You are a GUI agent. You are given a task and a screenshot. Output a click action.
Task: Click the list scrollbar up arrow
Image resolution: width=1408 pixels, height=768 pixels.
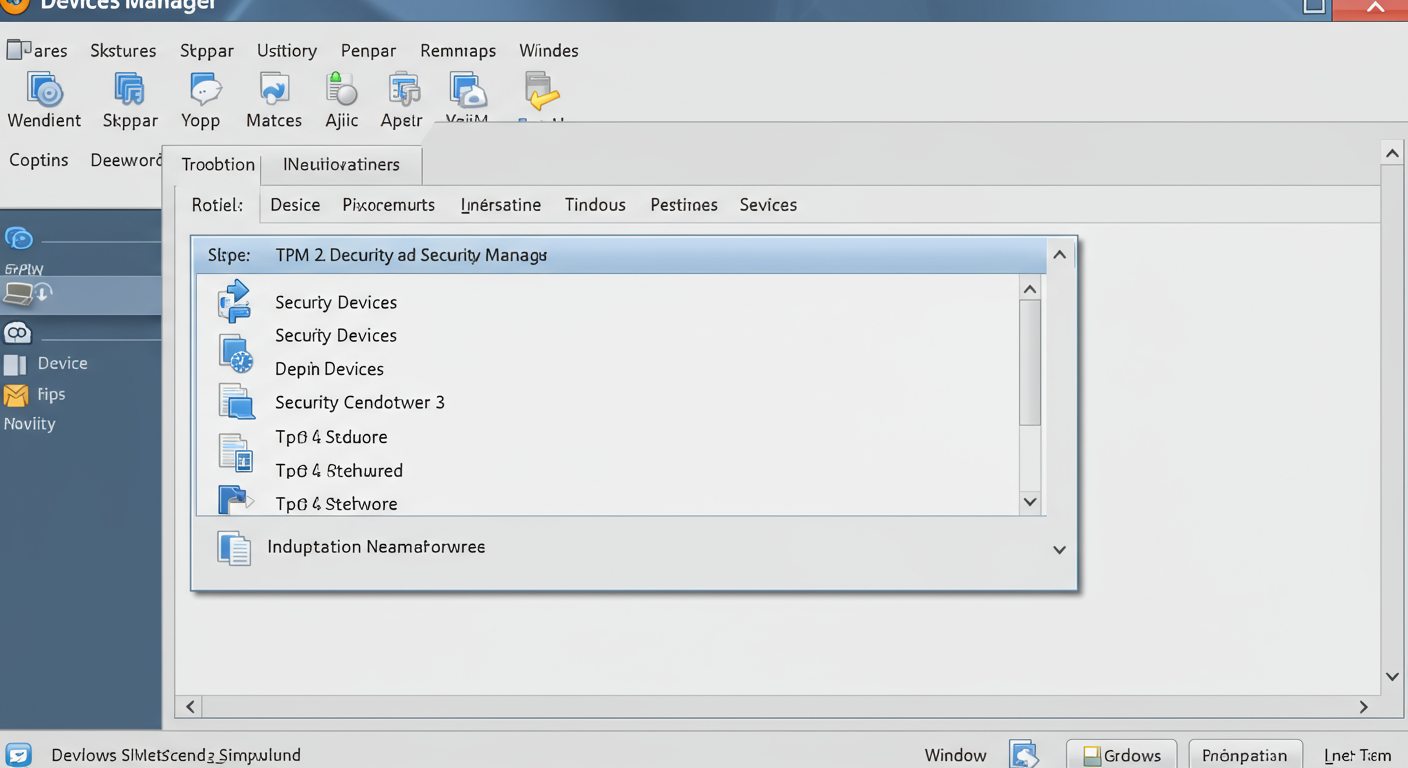[x=1030, y=289]
